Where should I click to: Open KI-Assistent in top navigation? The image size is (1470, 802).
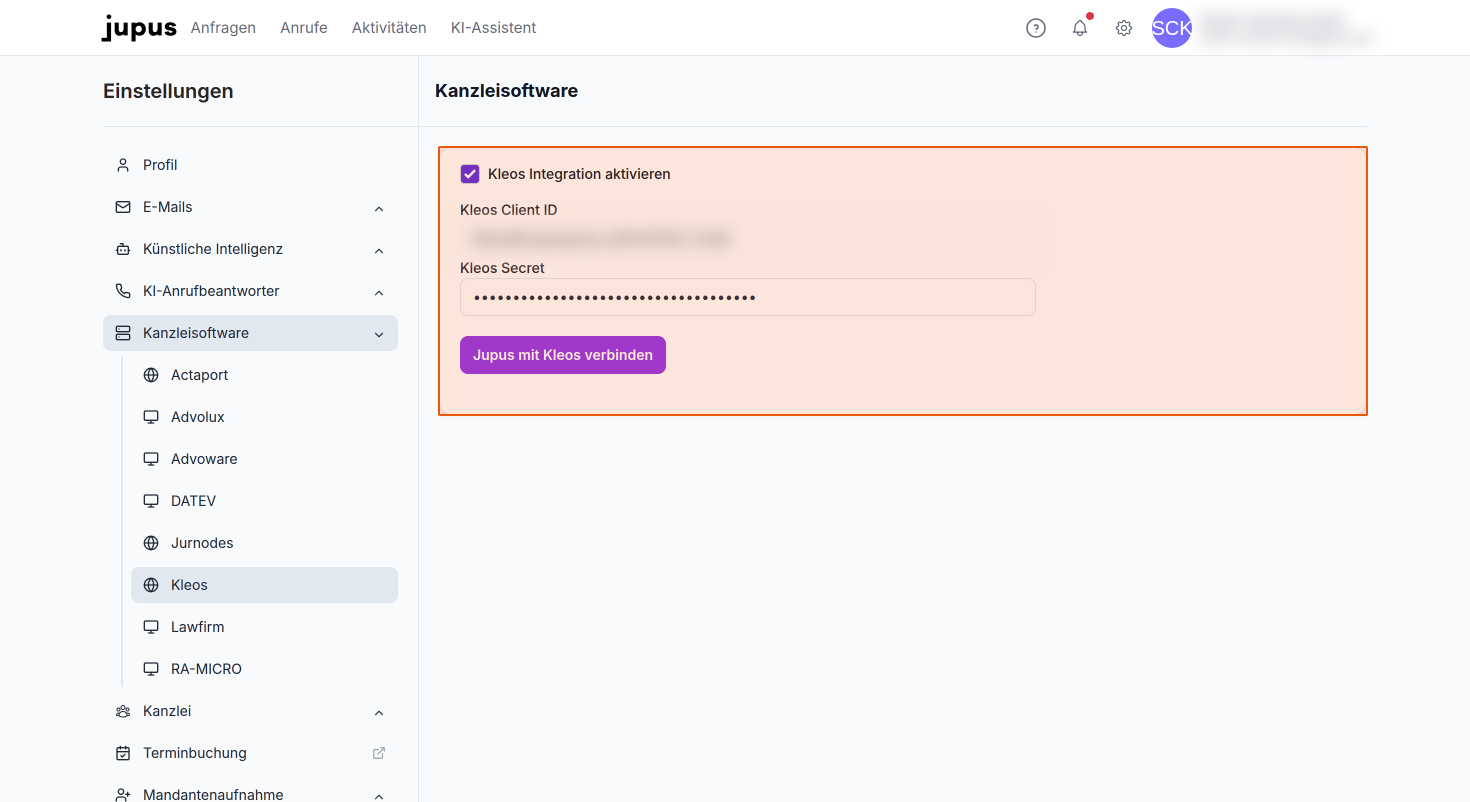[x=494, y=28]
